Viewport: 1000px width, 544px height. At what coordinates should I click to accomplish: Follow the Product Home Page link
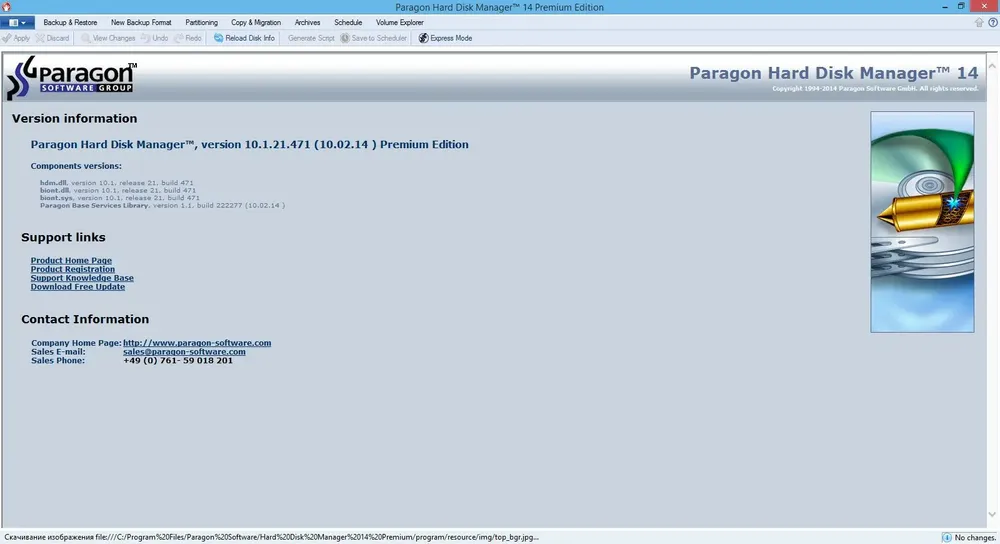(71, 260)
